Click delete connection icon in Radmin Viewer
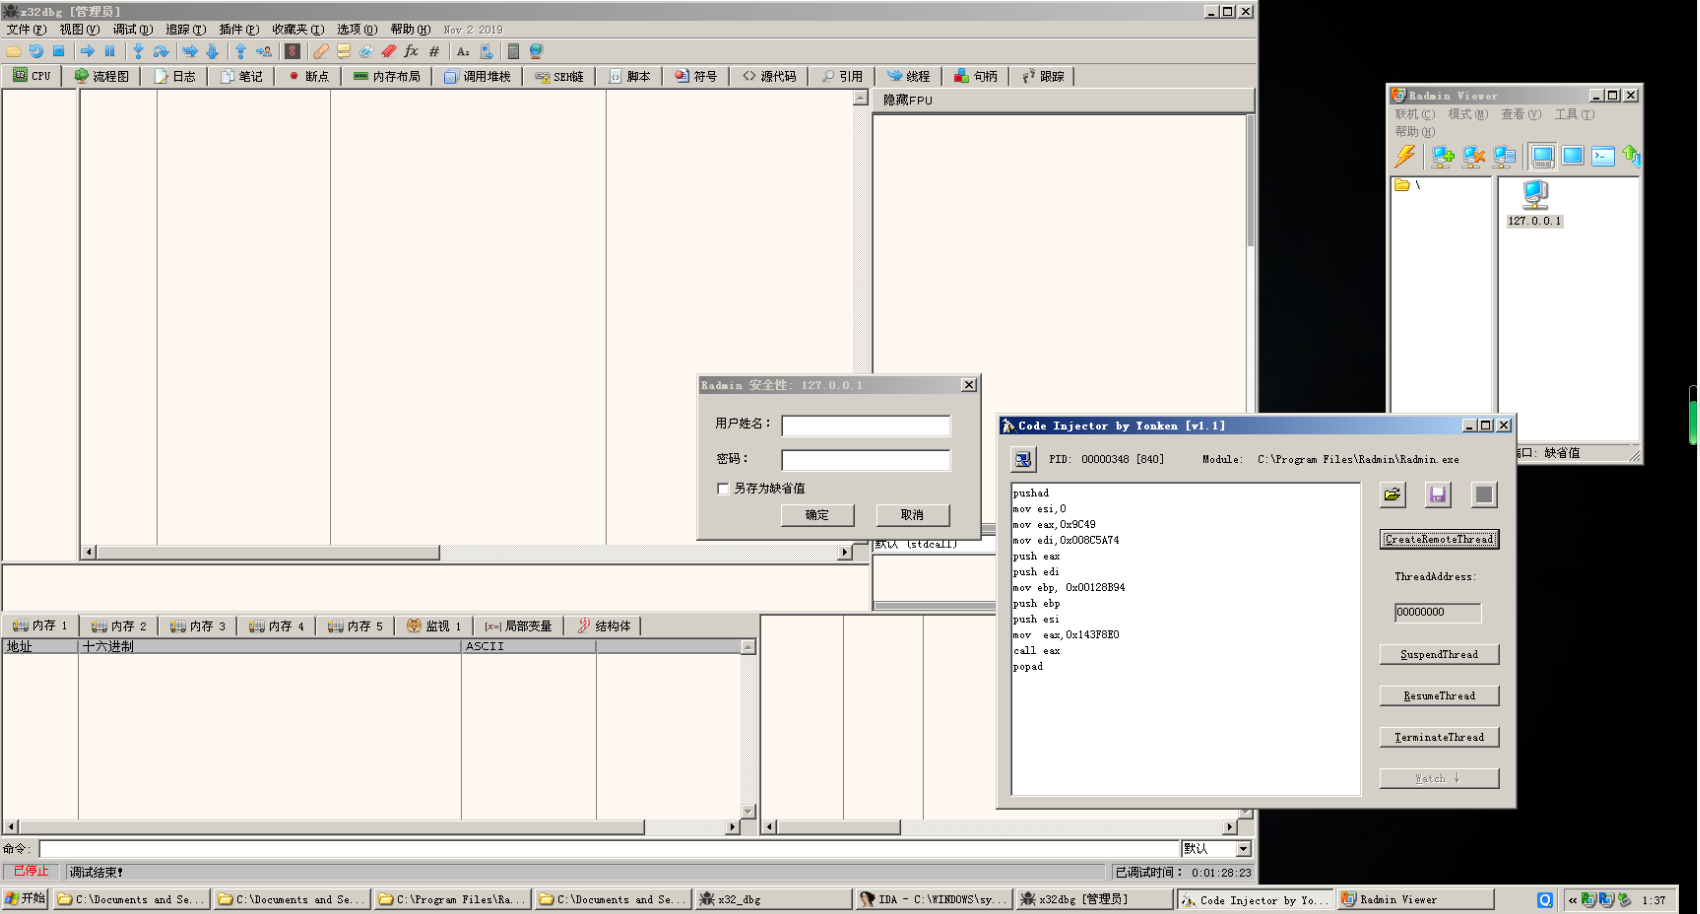The width and height of the screenshot is (1700, 914). coord(1473,156)
